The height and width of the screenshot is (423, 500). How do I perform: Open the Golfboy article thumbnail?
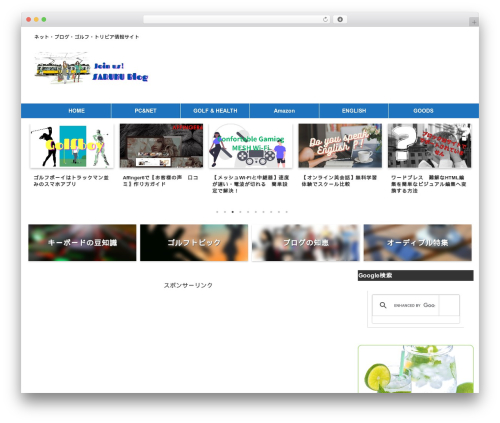[x=72, y=146]
